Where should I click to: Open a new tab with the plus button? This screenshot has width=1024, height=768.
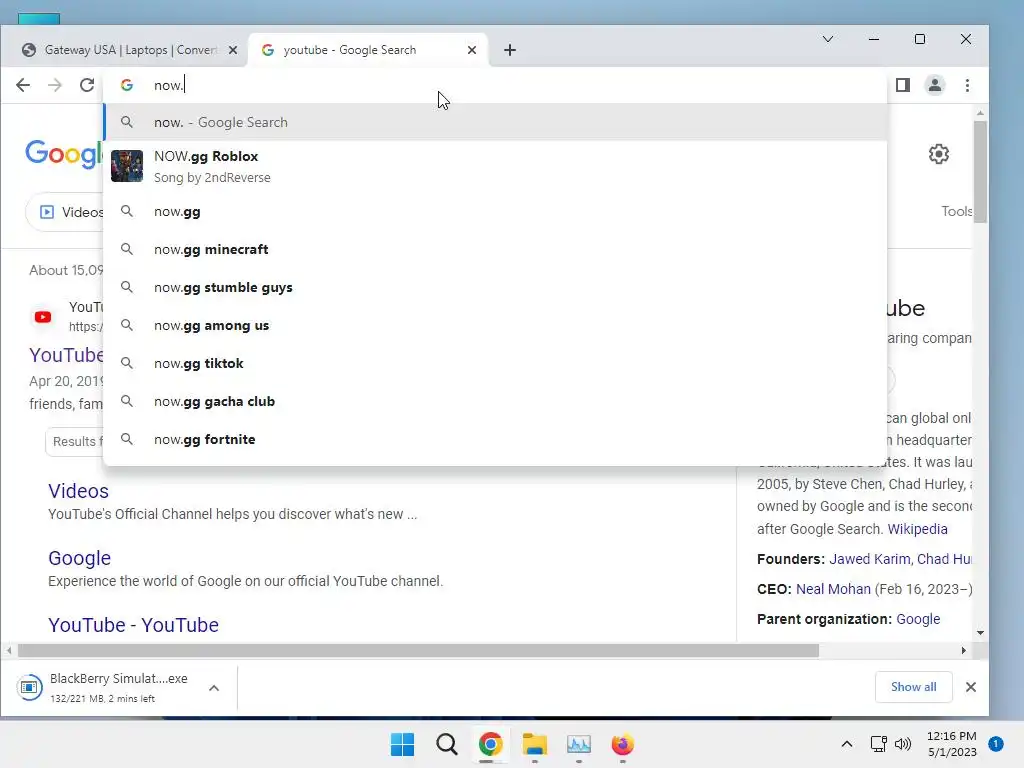click(510, 50)
